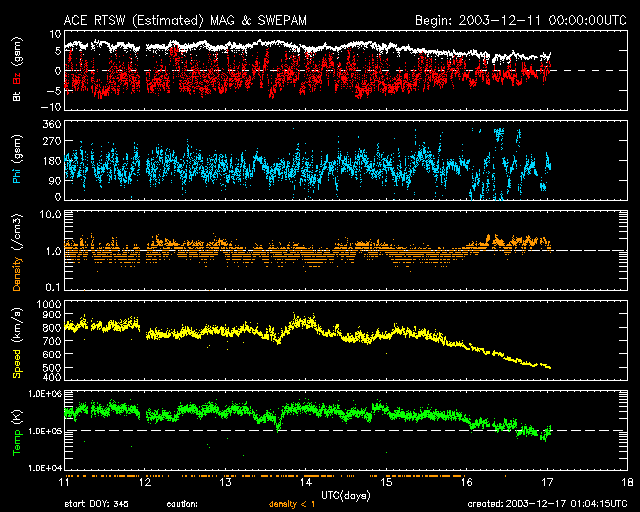Viewport: 640px width, 512px height.
Task: Click the 'Temp (K)' axis label
Action: pyautogui.click(x=17, y=433)
